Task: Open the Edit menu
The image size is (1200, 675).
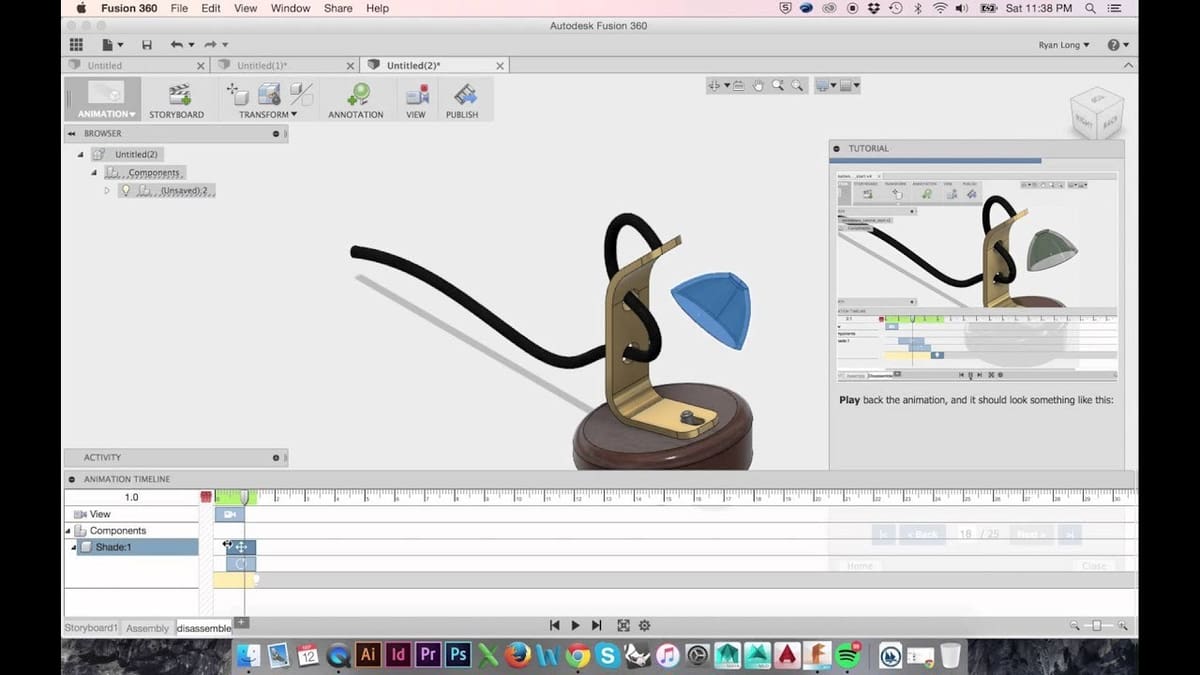Action: coord(211,8)
